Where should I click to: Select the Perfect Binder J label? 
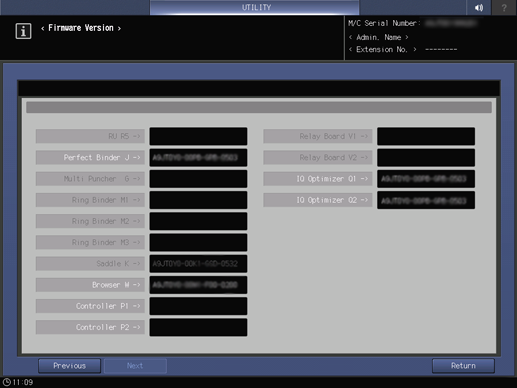click(90, 157)
